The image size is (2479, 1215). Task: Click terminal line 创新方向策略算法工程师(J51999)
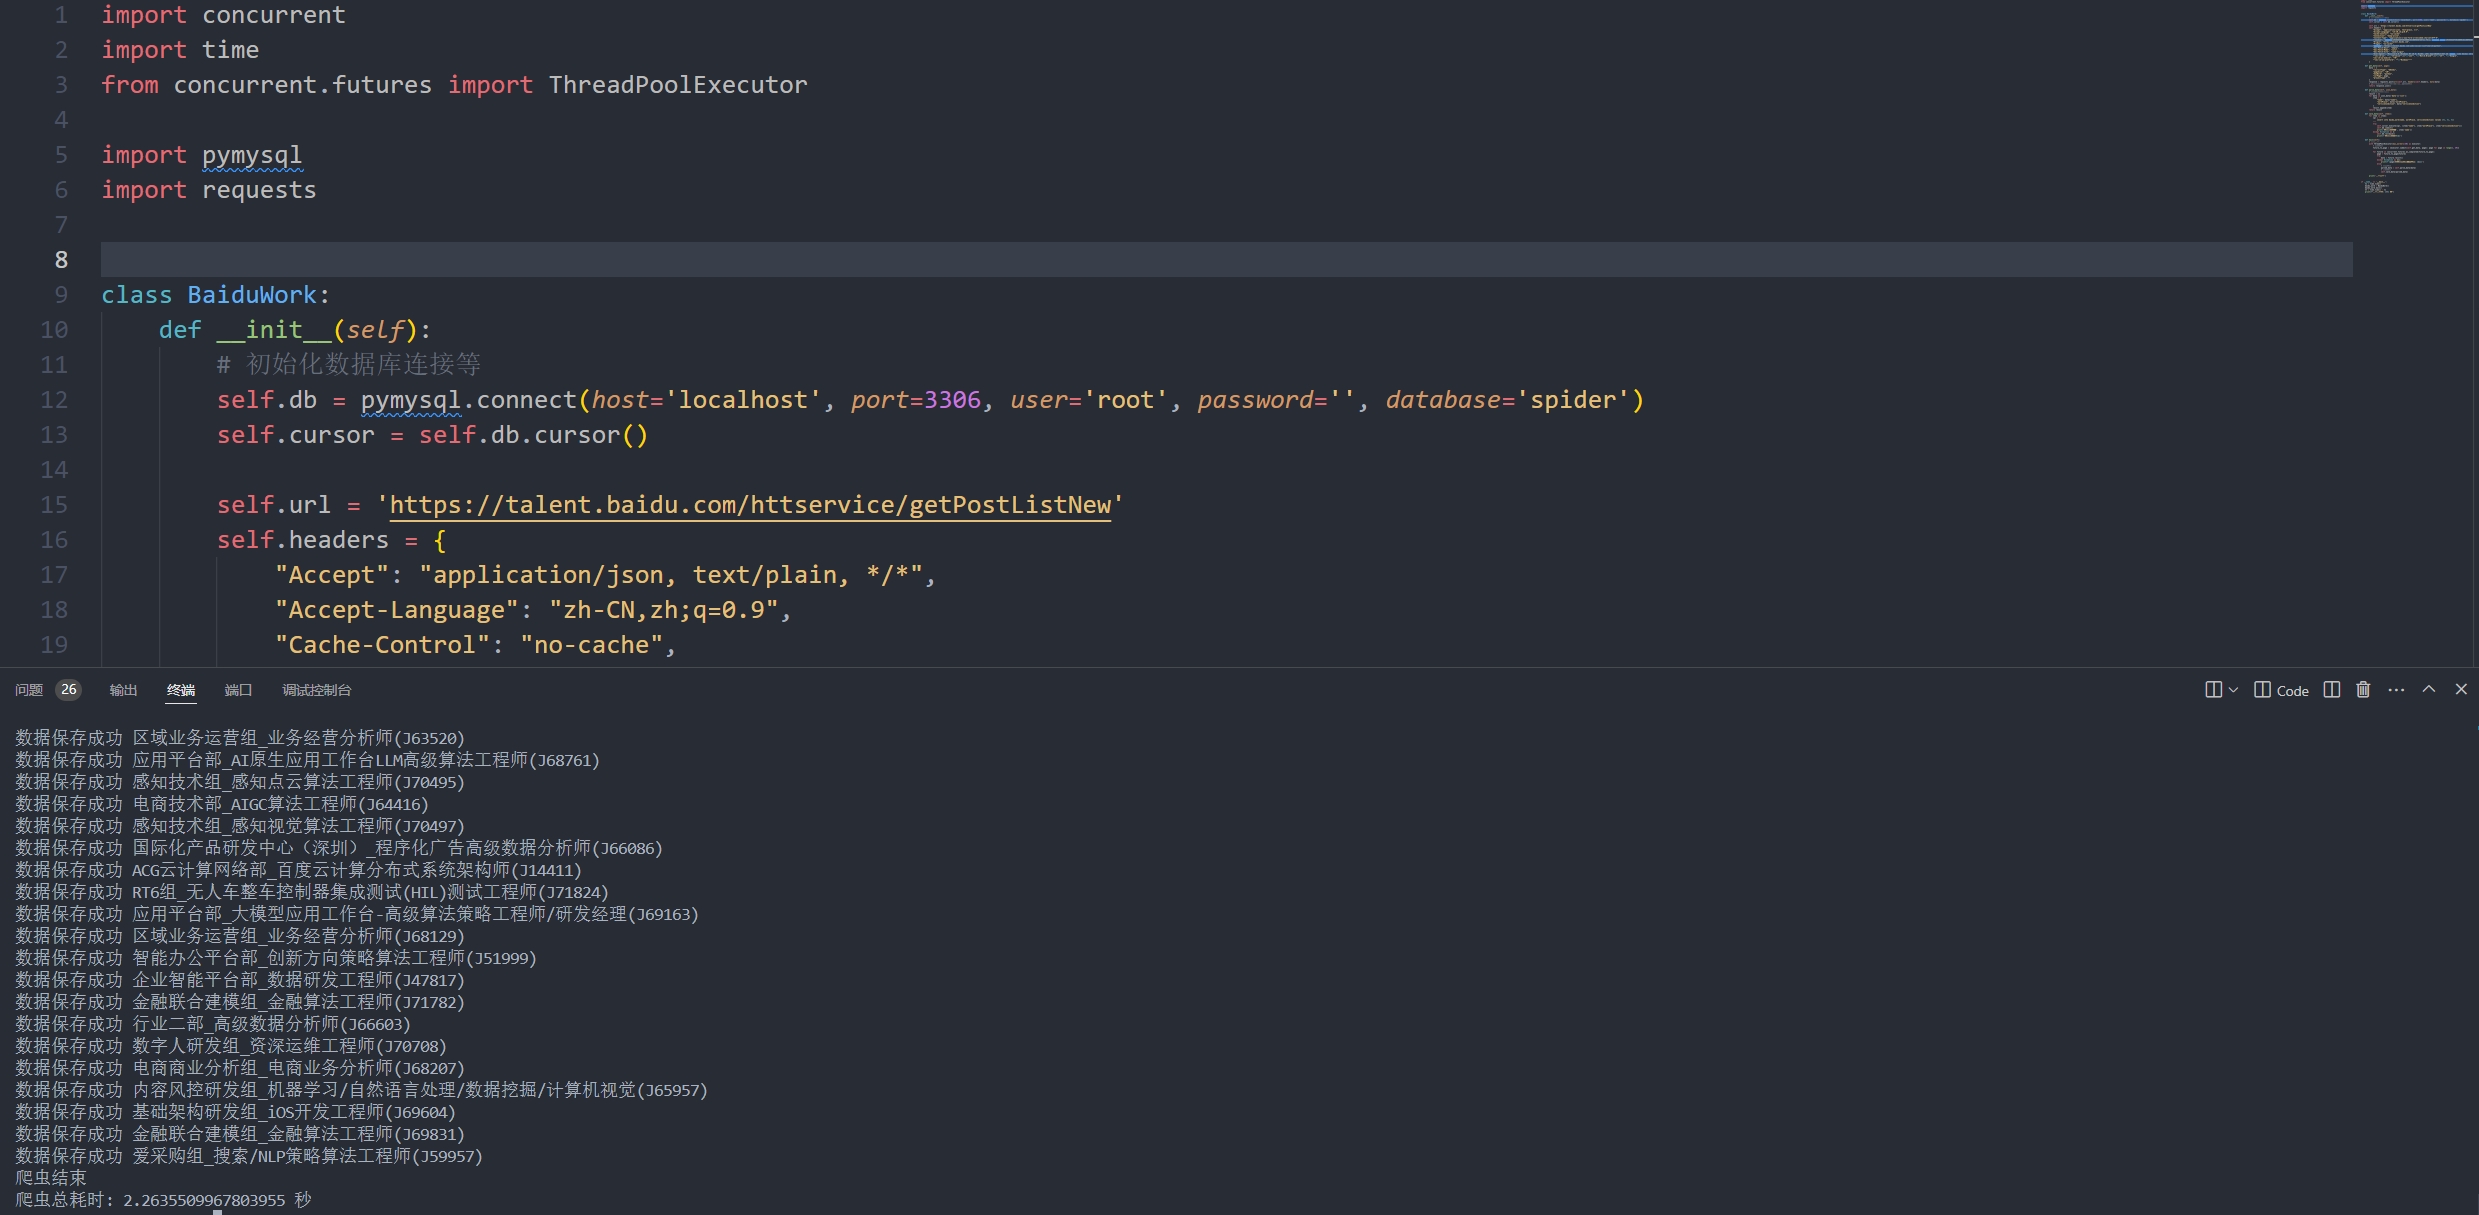coord(276,958)
